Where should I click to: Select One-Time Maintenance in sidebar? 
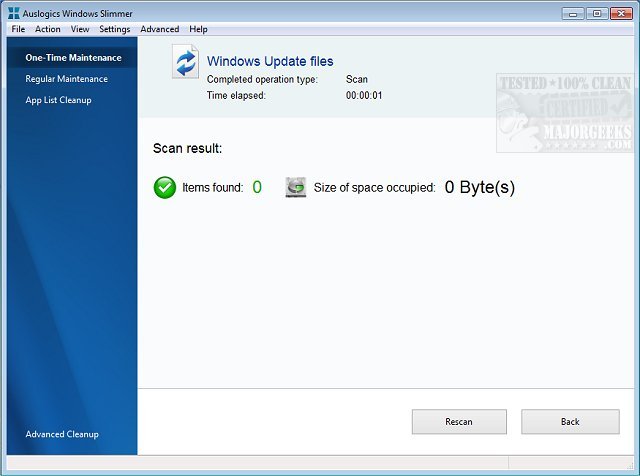(73, 58)
